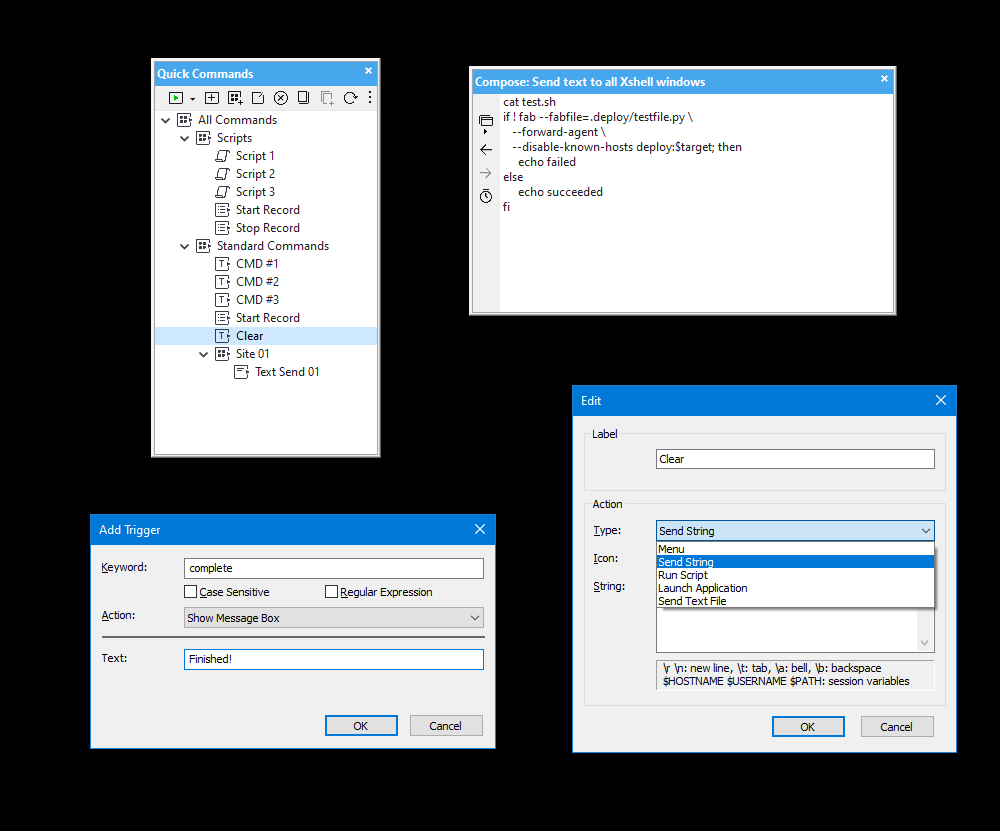Click the String box scrollbar down arrow

pyautogui.click(x=925, y=643)
